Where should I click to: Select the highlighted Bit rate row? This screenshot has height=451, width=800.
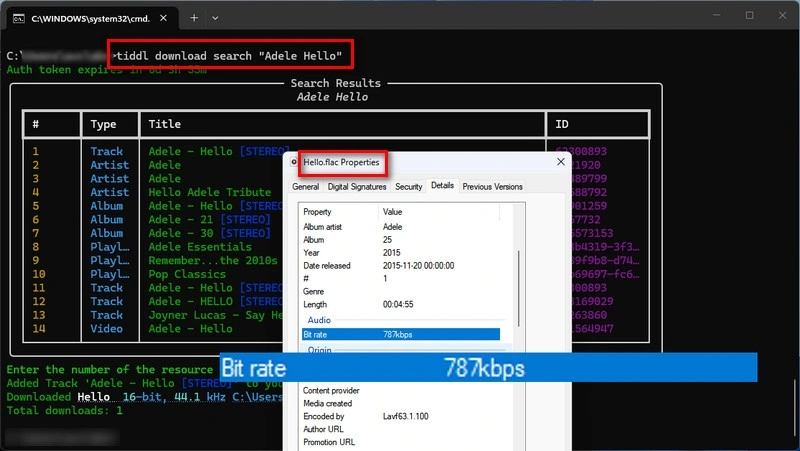pyautogui.click(x=401, y=335)
